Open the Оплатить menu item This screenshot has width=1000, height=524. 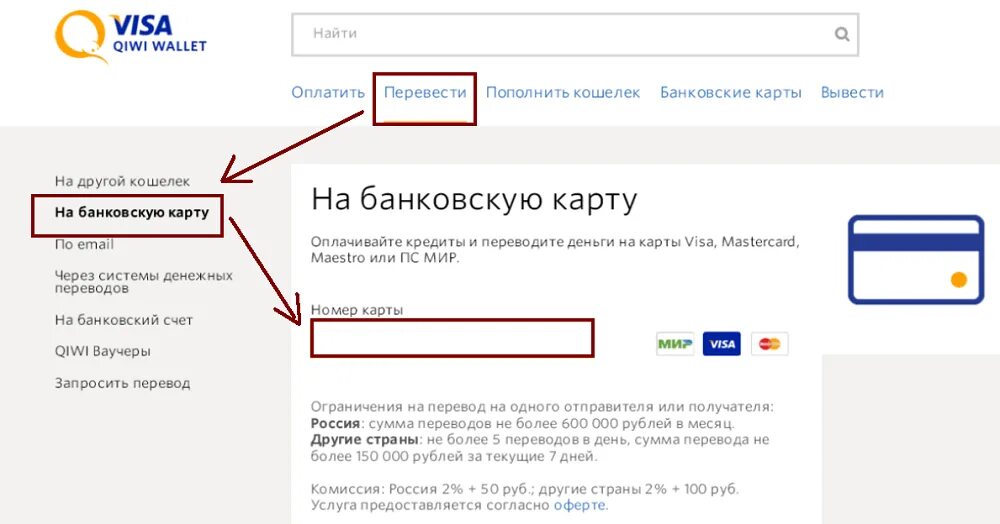click(328, 93)
